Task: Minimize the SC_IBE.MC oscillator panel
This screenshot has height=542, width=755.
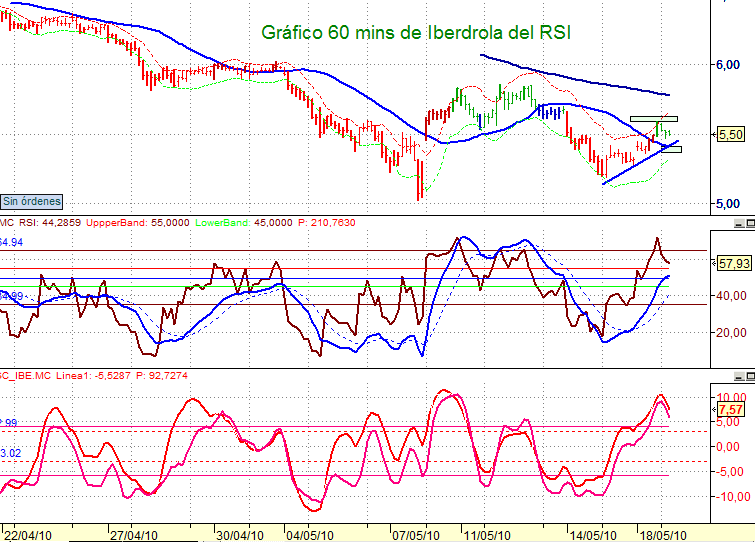Action: click(x=739, y=376)
